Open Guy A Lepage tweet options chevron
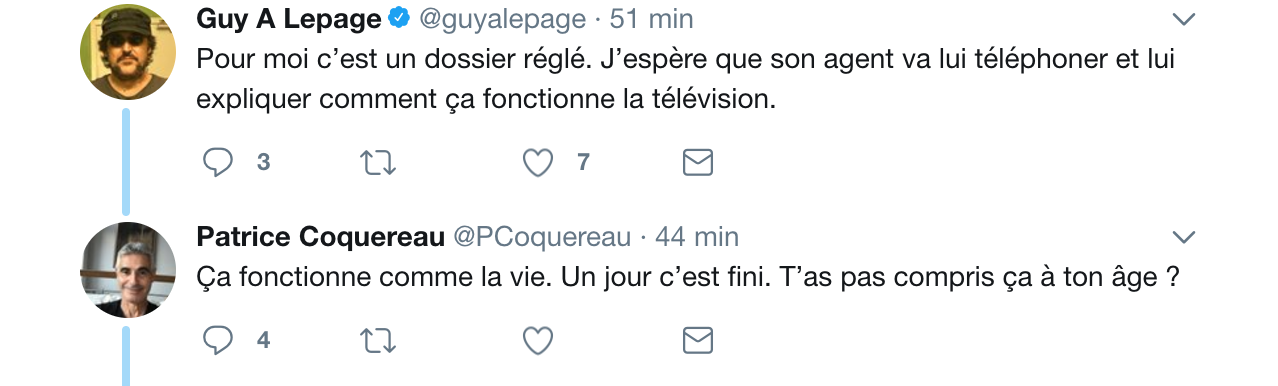 1183,20
